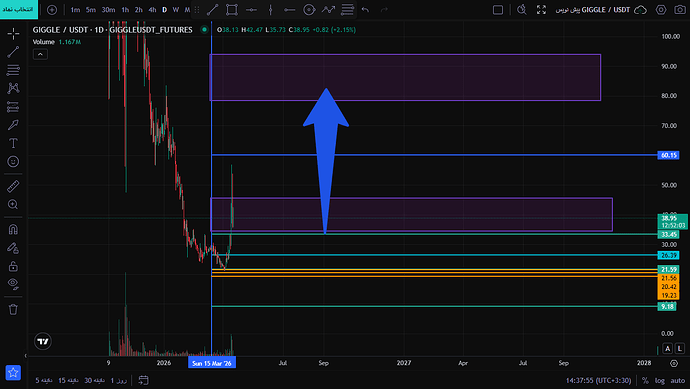Open the forecasting and measurement tools

point(13,106)
